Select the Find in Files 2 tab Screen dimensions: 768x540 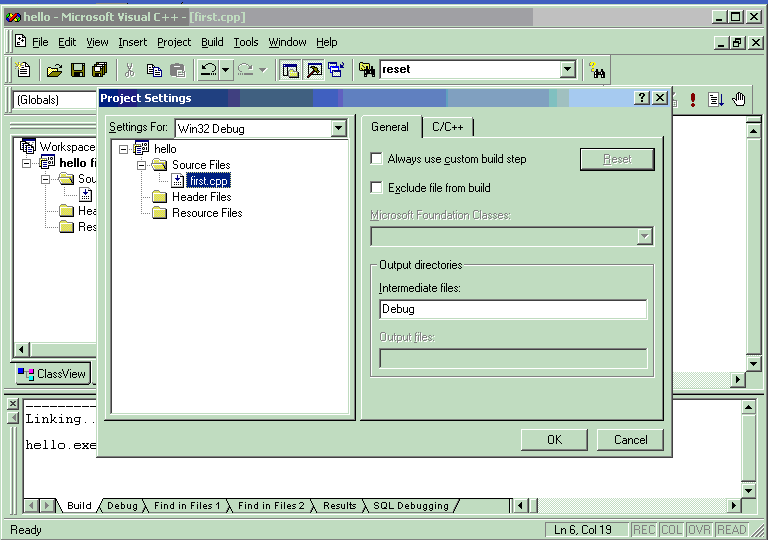click(x=271, y=506)
